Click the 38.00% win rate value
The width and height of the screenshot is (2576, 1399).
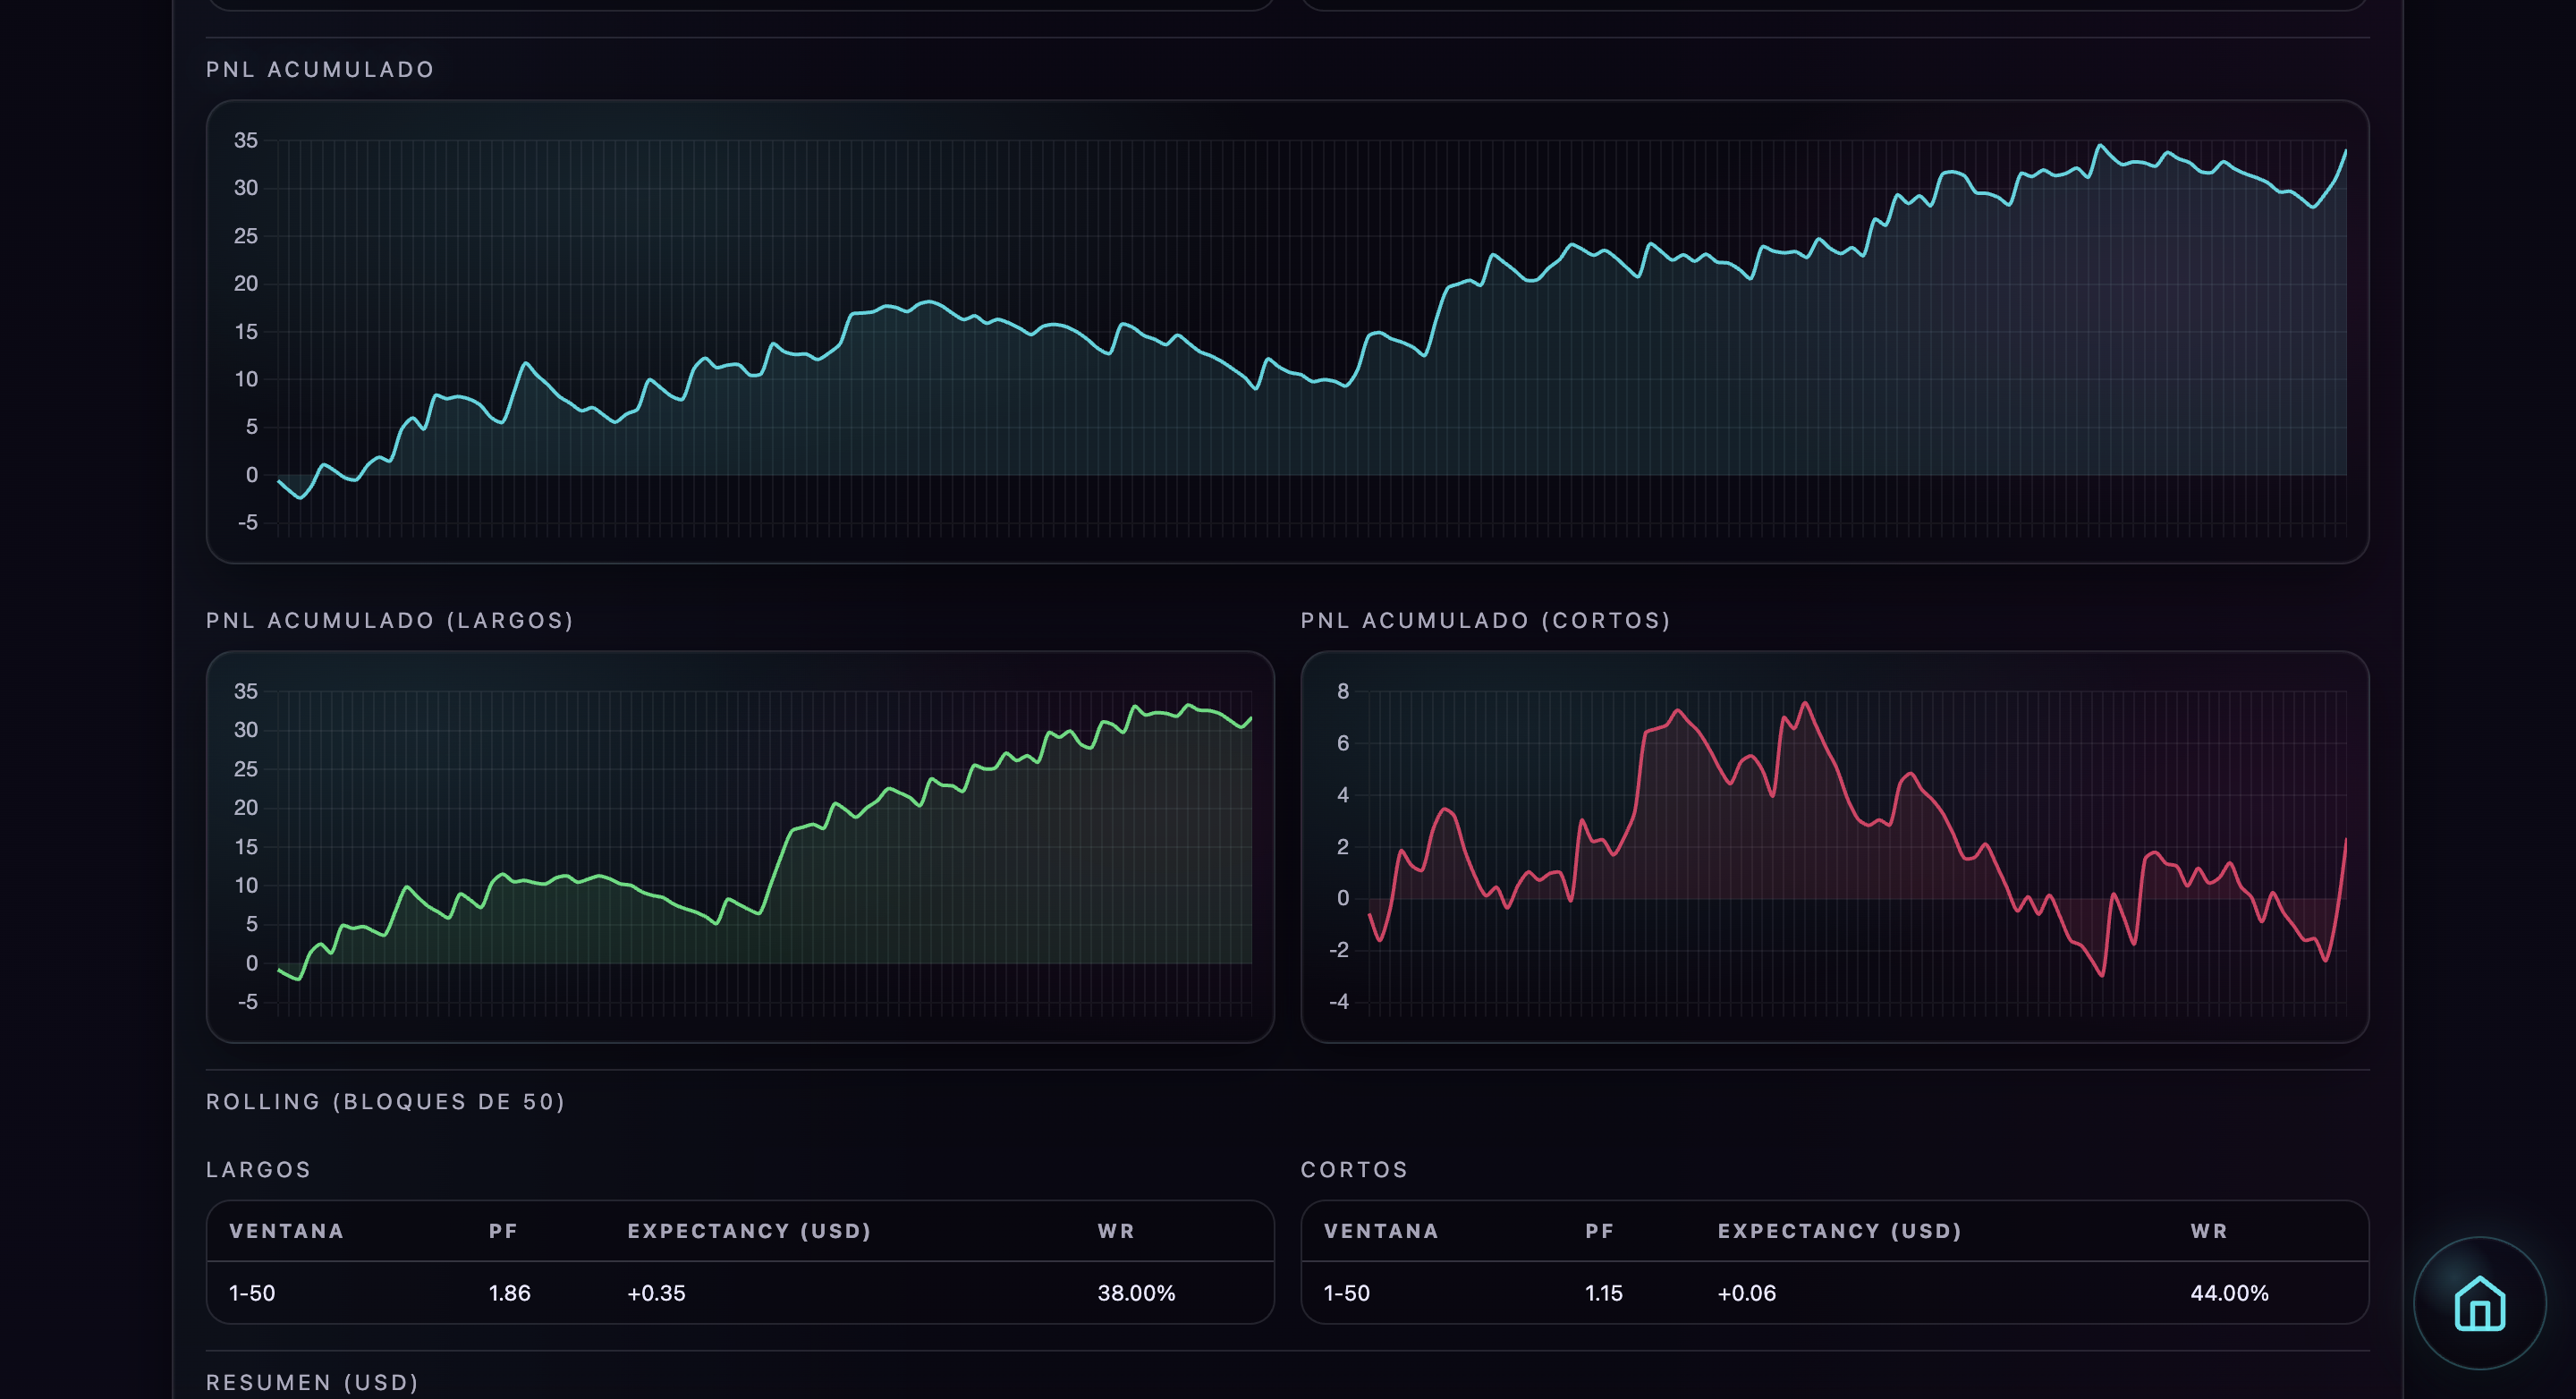pos(1135,1292)
